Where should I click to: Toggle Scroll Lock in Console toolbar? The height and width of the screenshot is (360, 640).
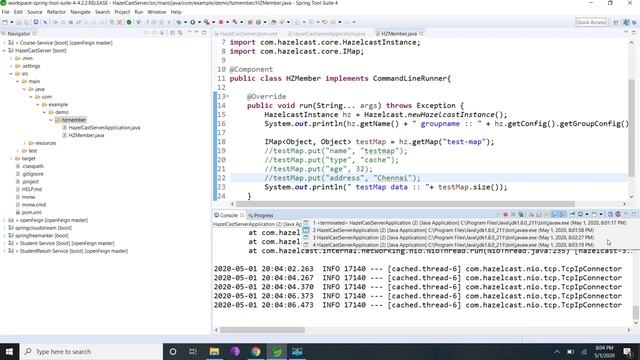(538, 214)
